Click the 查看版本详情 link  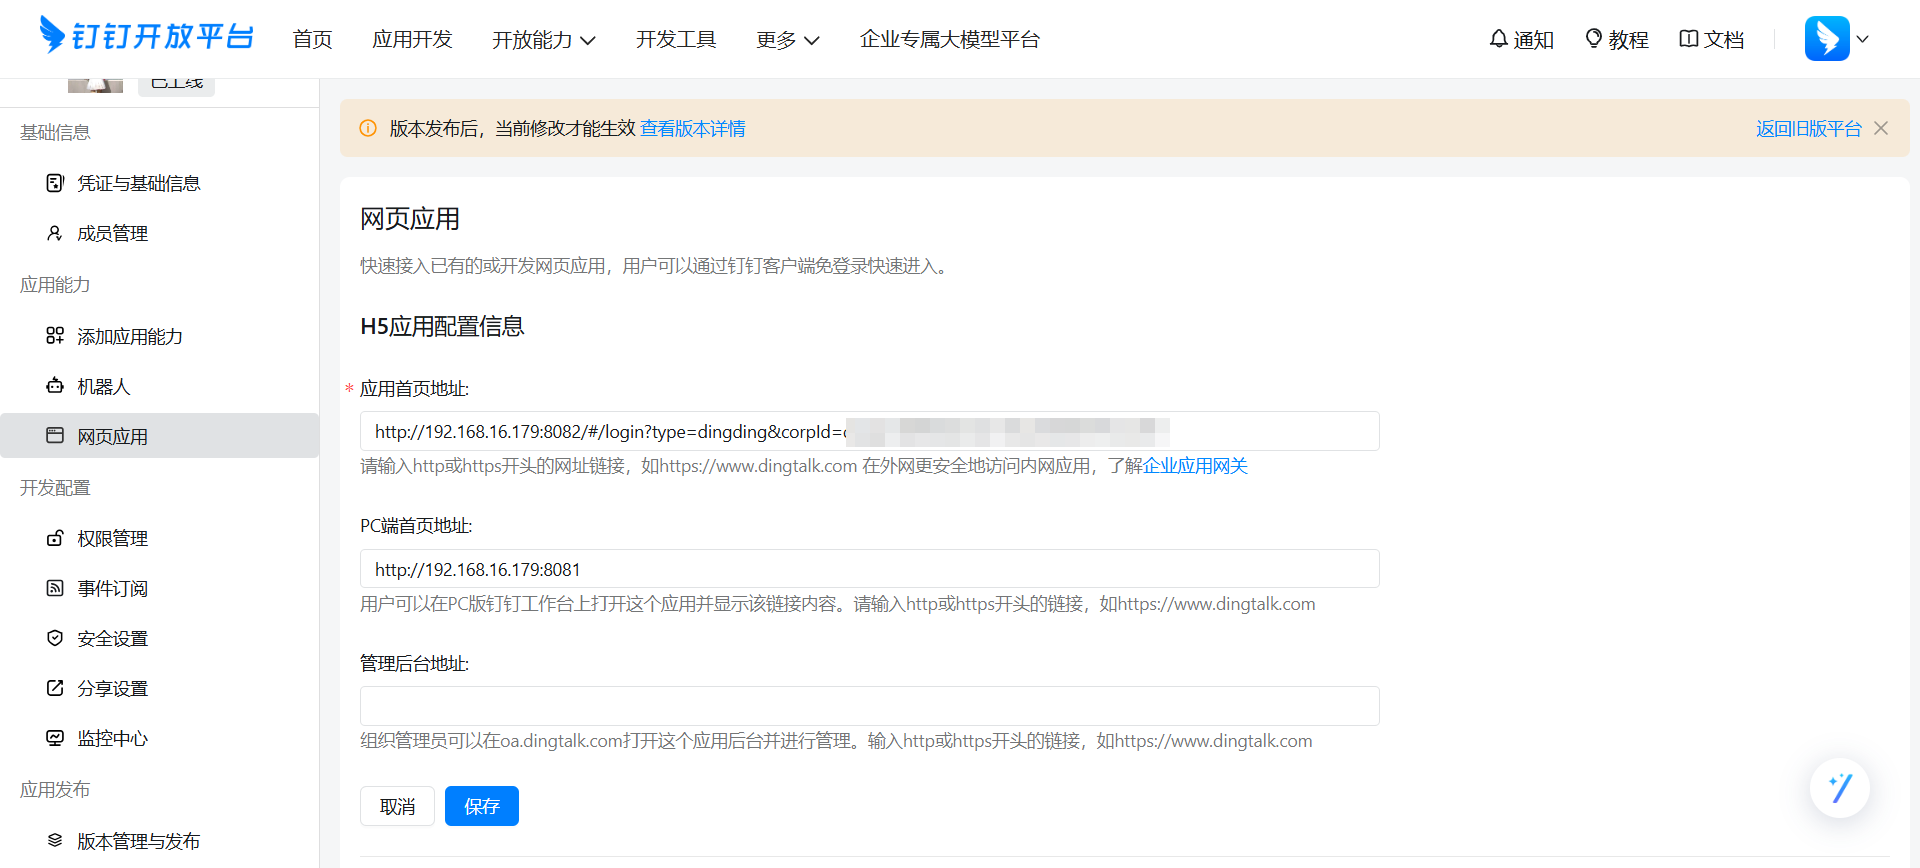693,128
